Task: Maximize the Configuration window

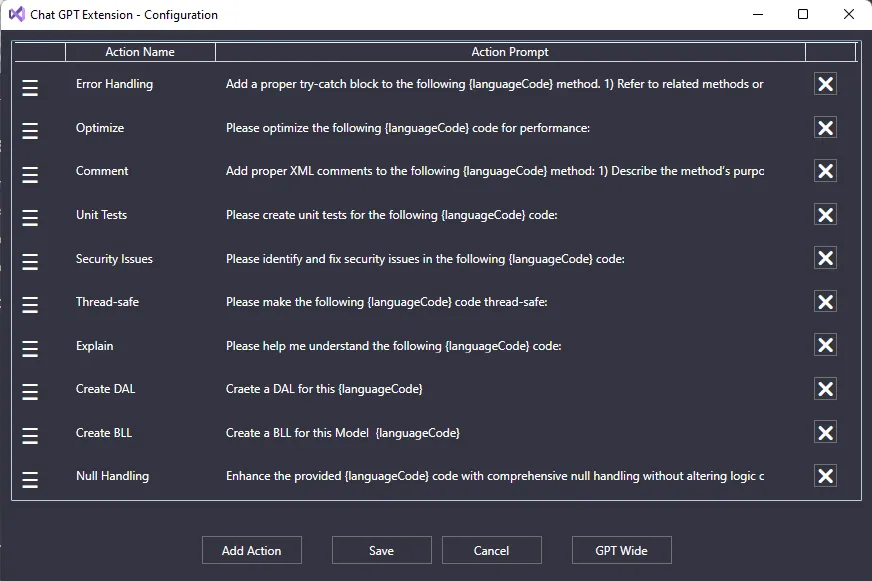Action: [803, 15]
